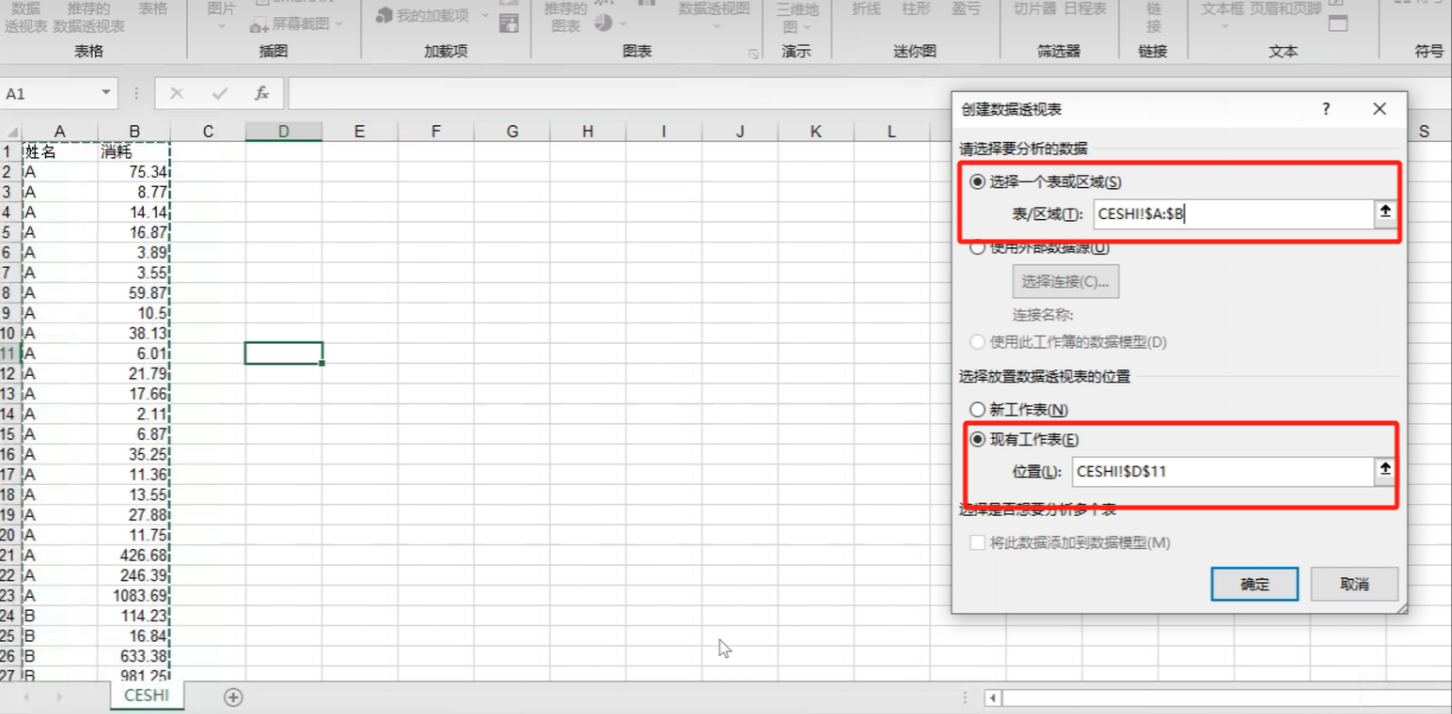Click cell with value 1083.69
1452x714 pixels.
point(134,595)
